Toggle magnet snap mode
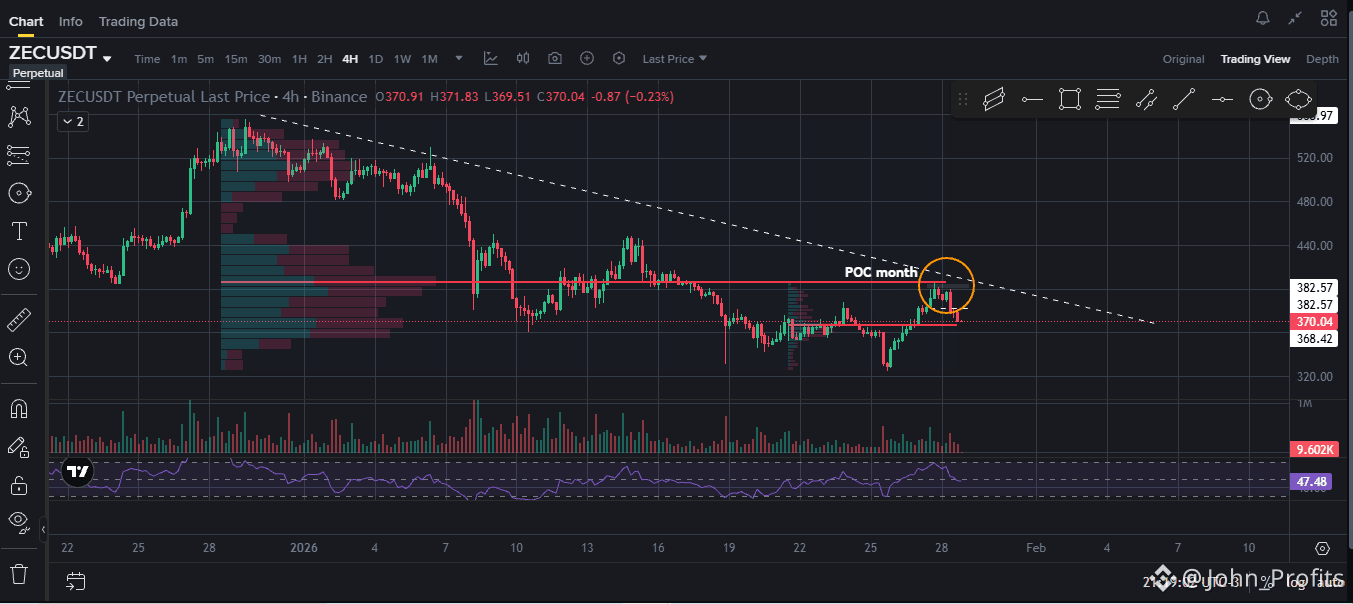 [x=18, y=409]
